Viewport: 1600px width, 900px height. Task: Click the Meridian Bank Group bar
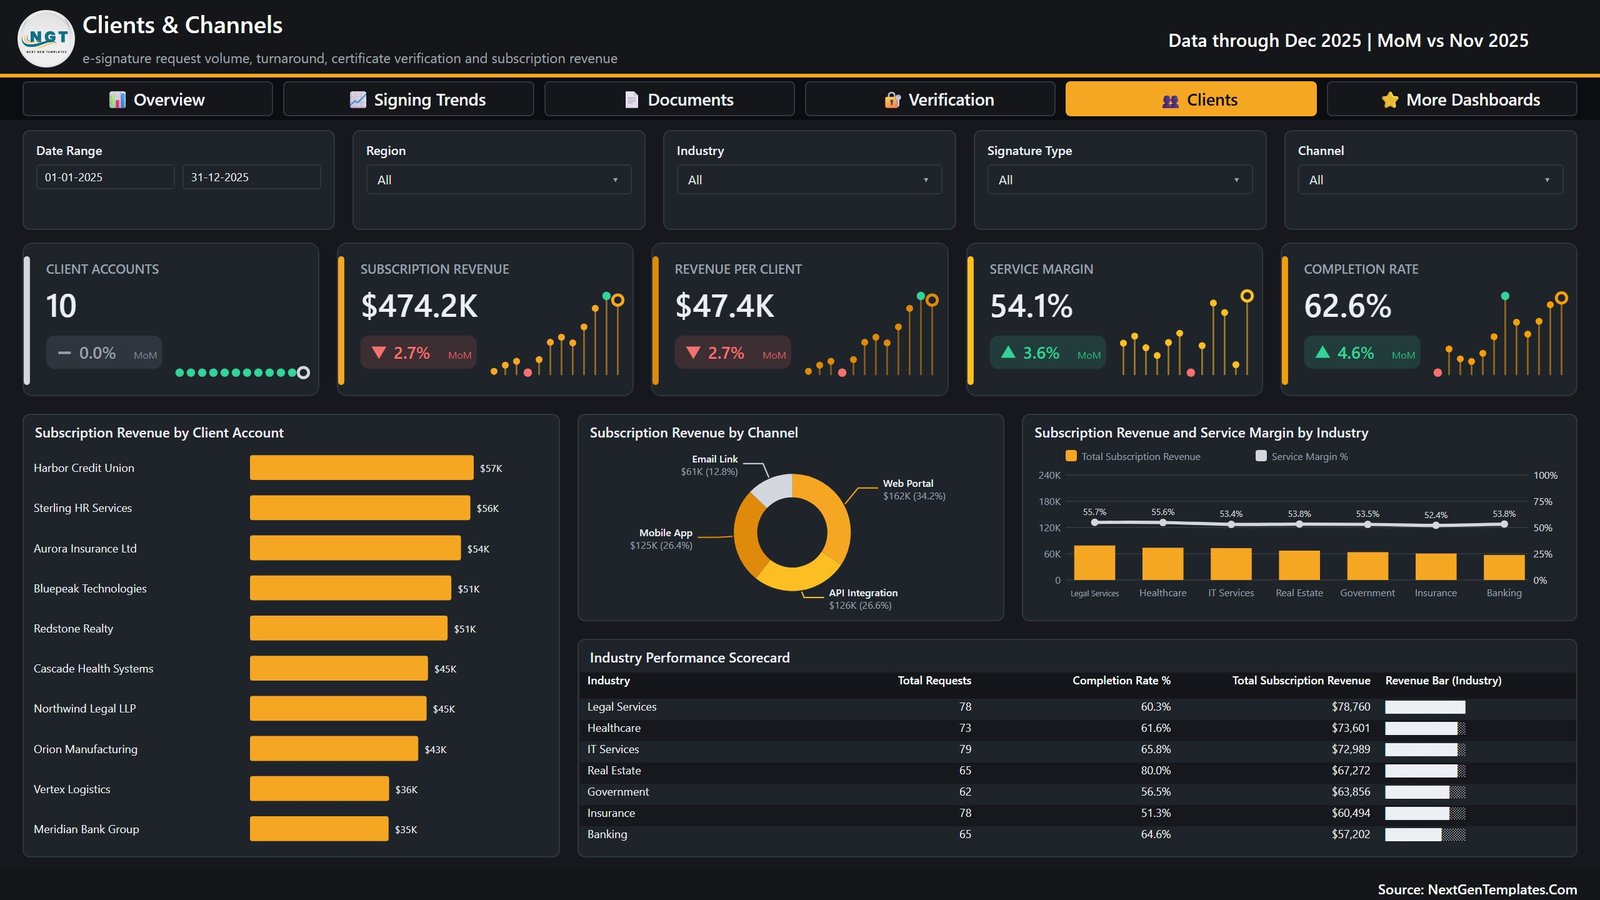pos(319,829)
